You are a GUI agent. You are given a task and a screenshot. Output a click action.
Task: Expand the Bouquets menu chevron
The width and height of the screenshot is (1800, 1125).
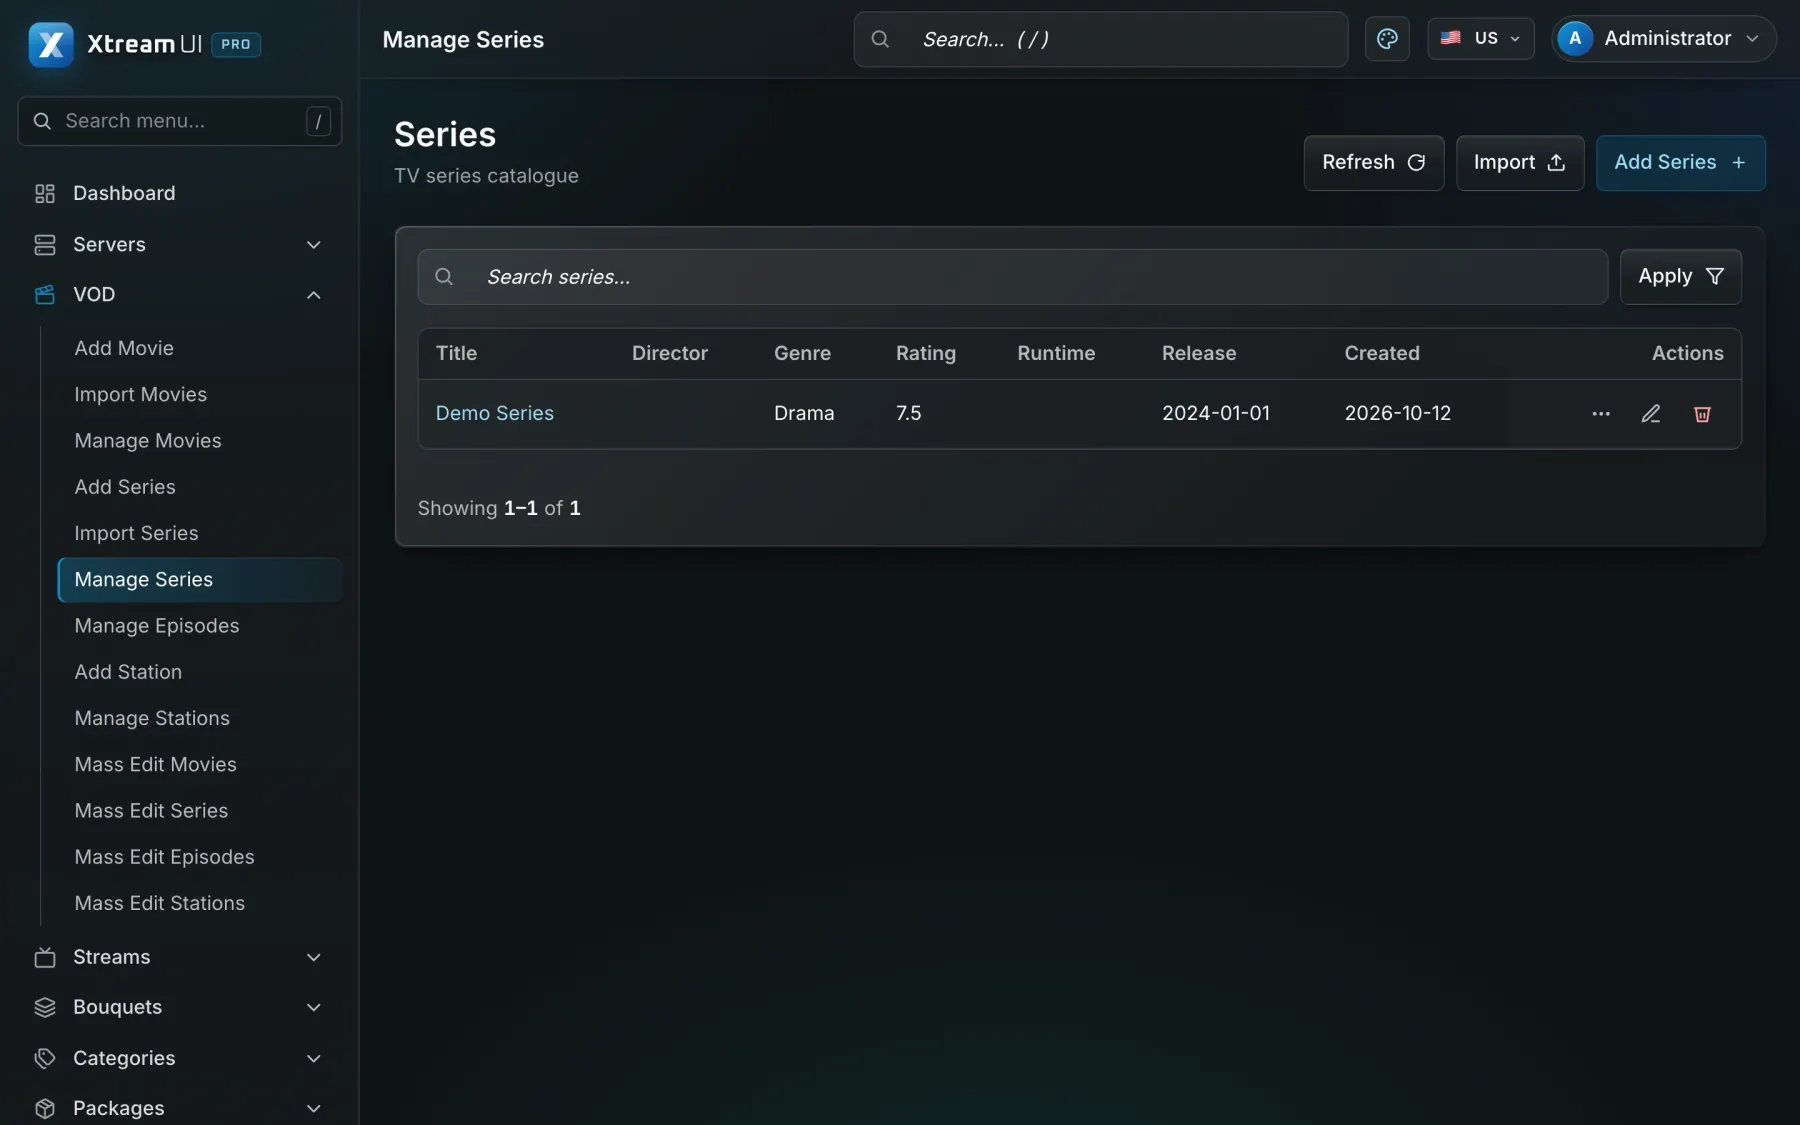313,1007
